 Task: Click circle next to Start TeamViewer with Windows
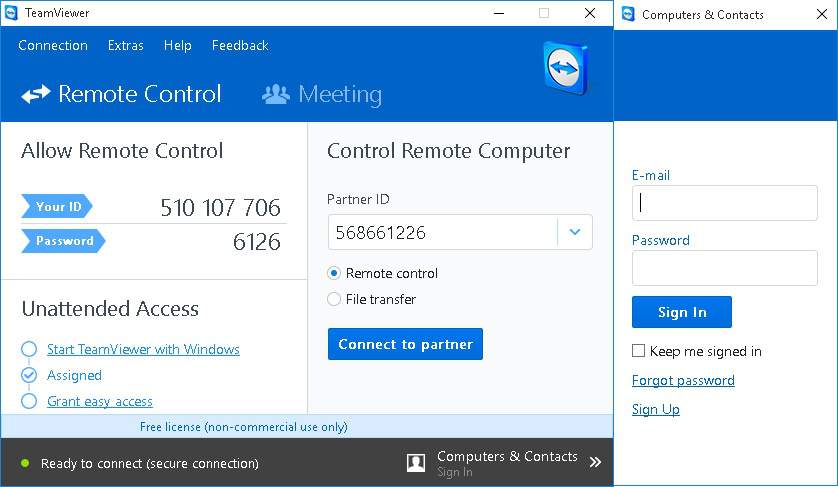click(x=29, y=349)
